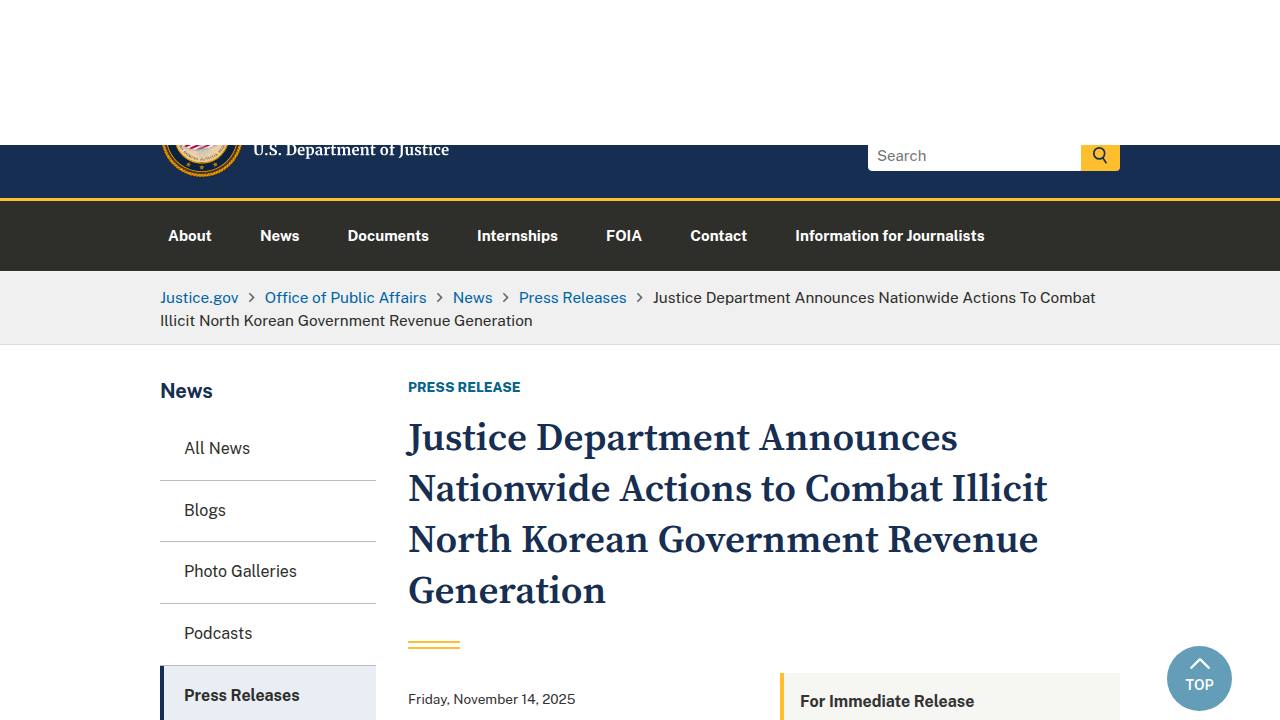
Task: Click the PRESS RELEASE label
Action: coord(464,387)
